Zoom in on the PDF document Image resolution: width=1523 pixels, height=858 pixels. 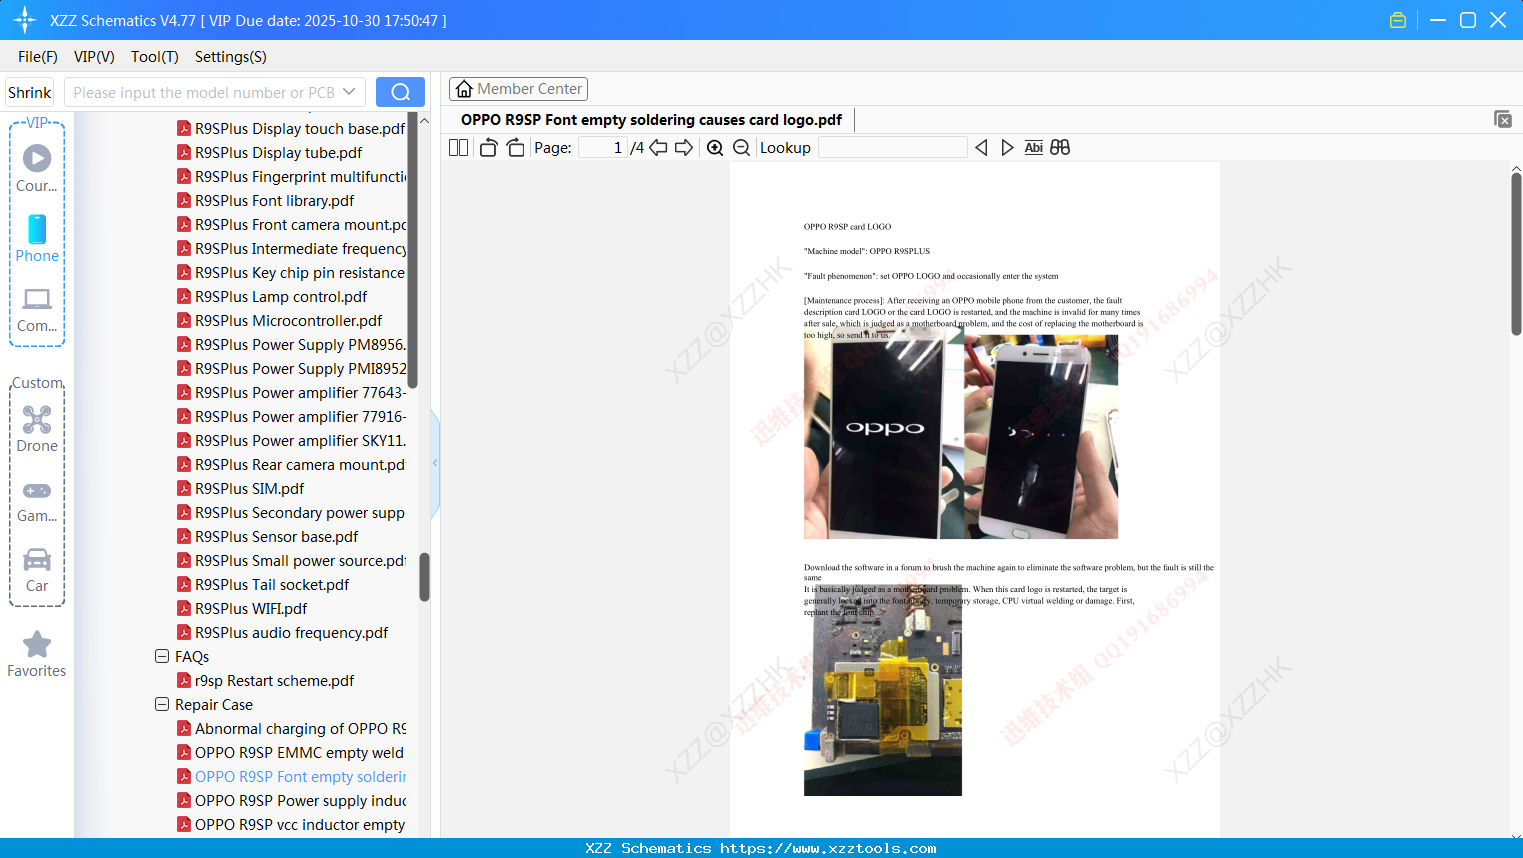tap(715, 148)
